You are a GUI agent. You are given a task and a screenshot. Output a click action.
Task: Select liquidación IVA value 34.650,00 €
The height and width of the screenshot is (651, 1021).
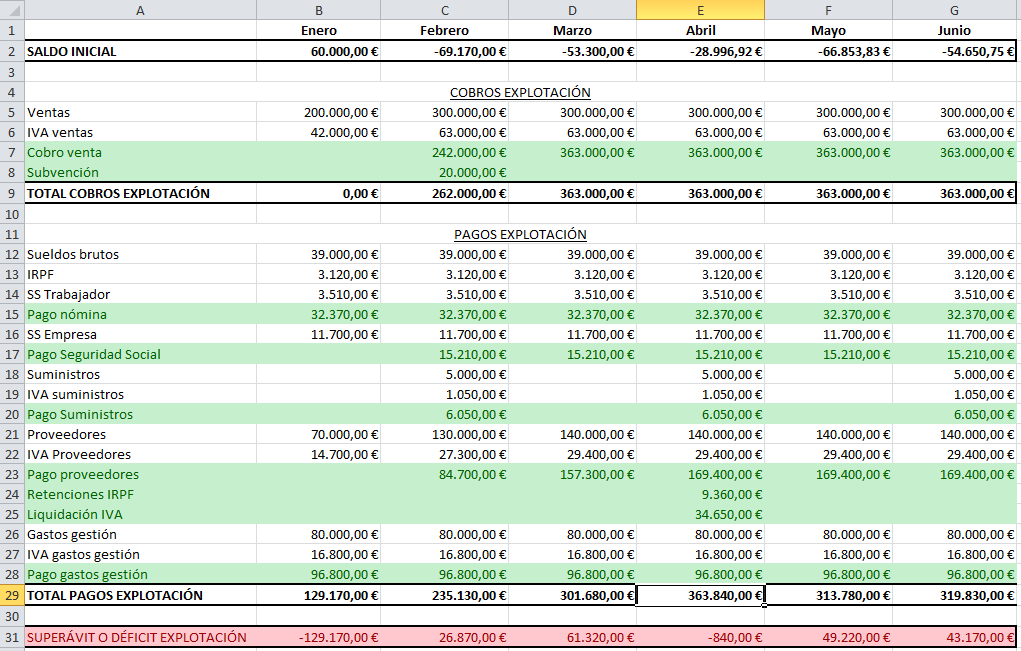pos(701,514)
